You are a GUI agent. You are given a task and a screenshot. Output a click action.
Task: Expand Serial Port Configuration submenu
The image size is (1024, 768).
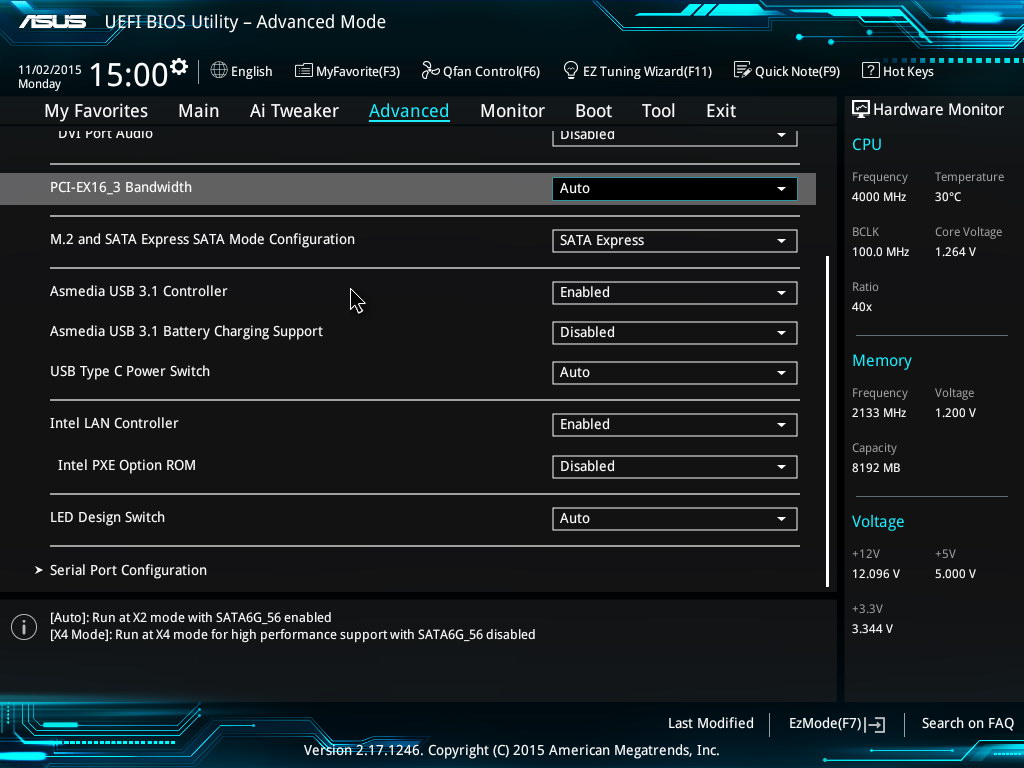tap(128, 570)
